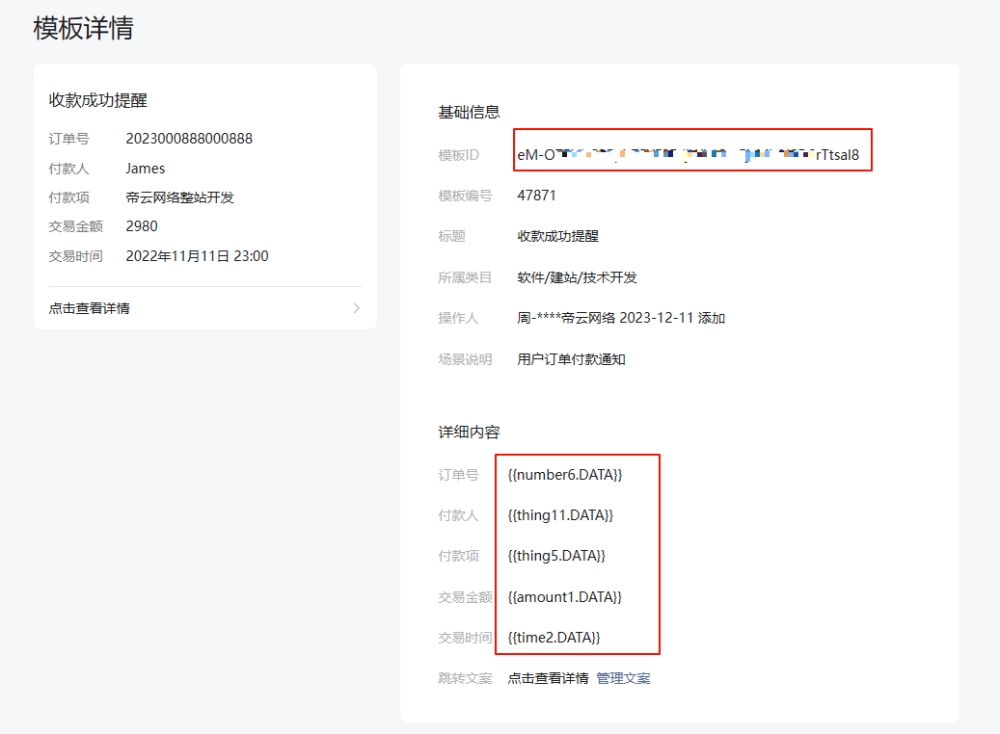The image size is (1000, 734).
Task: Select the scene description 用户订单付款通知
Action: point(571,359)
